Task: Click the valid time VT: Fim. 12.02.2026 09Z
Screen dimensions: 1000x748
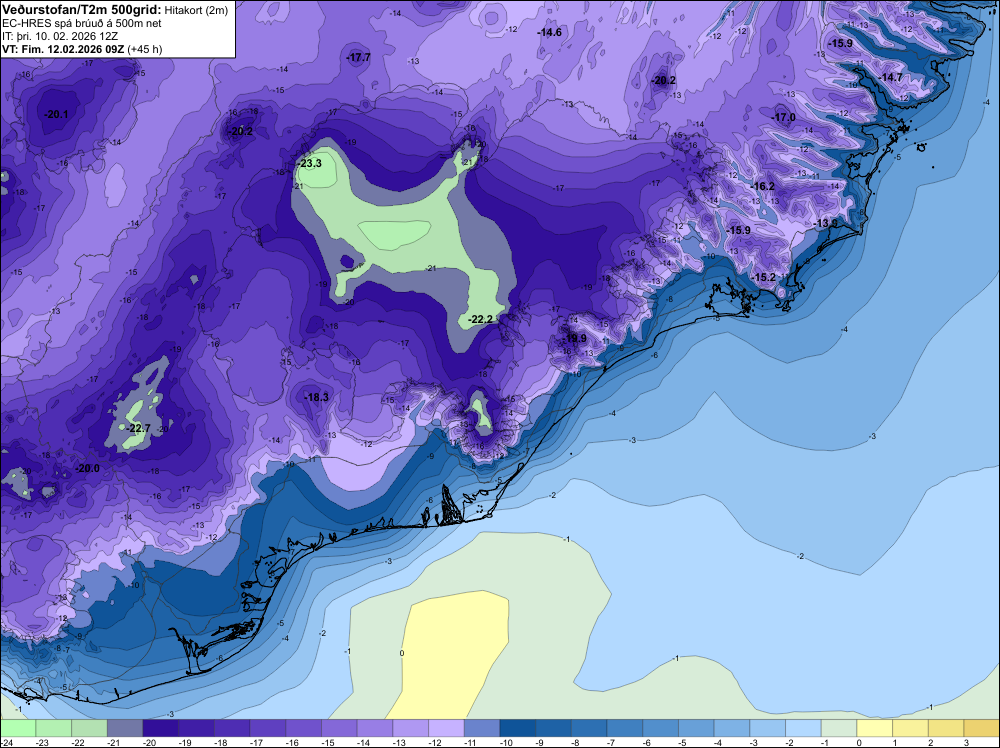Action: [63, 49]
